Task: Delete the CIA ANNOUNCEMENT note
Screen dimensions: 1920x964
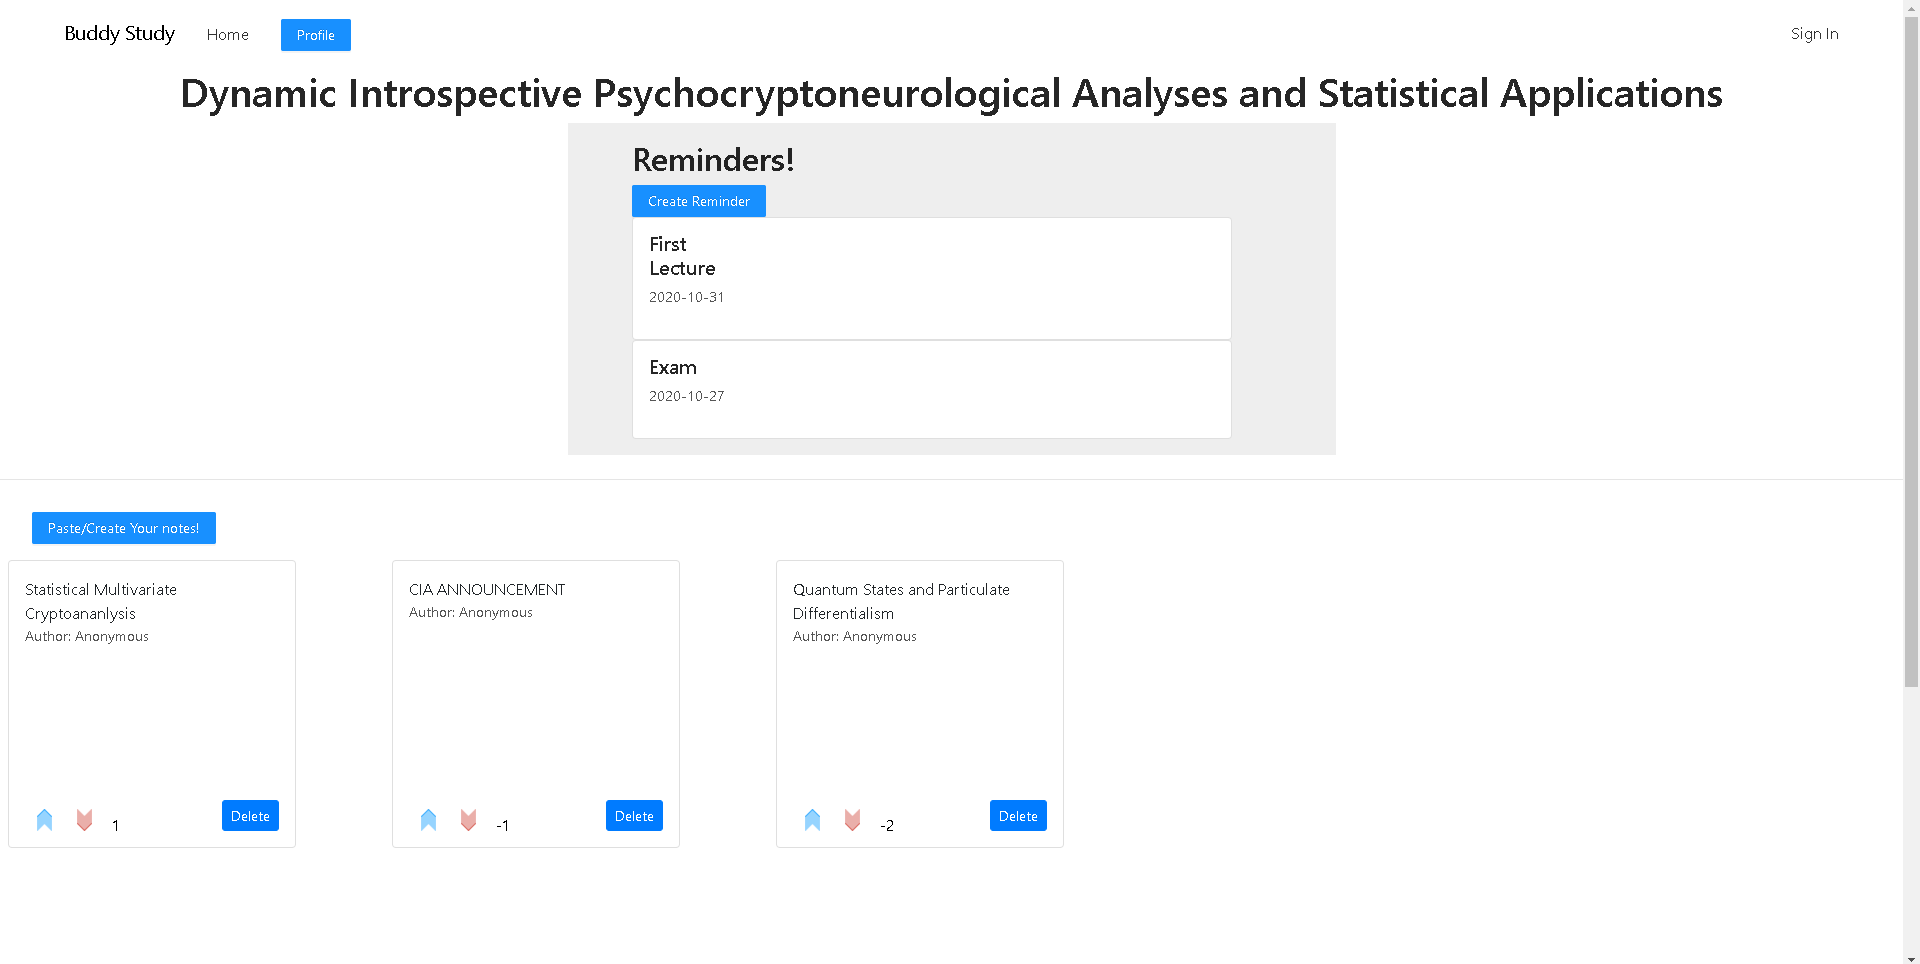Action: click(x=634, y=816)
